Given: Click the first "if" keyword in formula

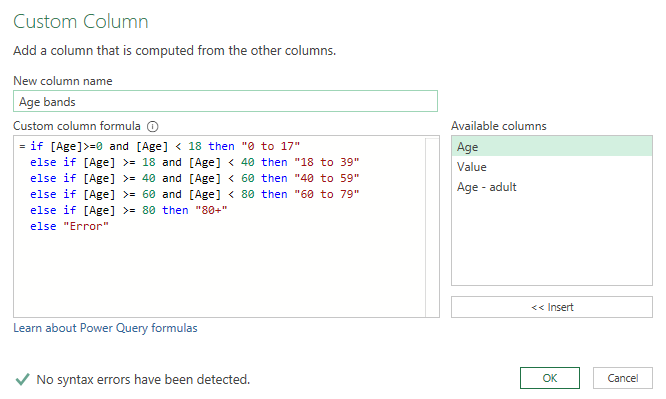Looking at the screenshot, I should (37, 146).
